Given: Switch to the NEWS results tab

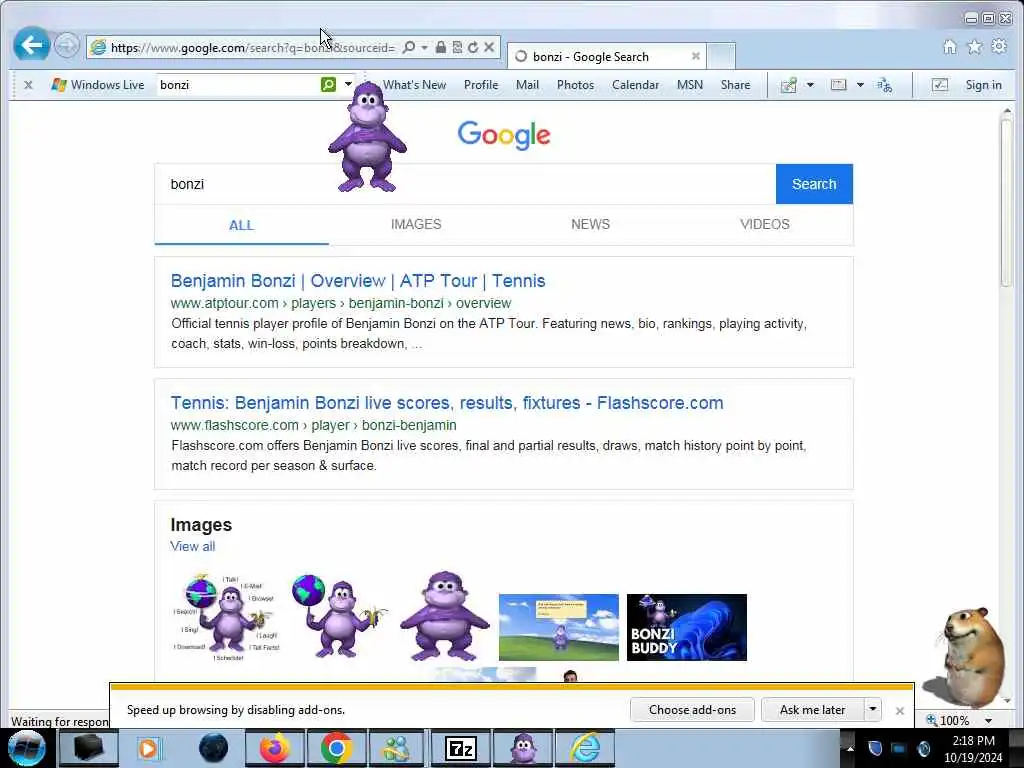Looking at the screenshot, I should tap(590, 224).
